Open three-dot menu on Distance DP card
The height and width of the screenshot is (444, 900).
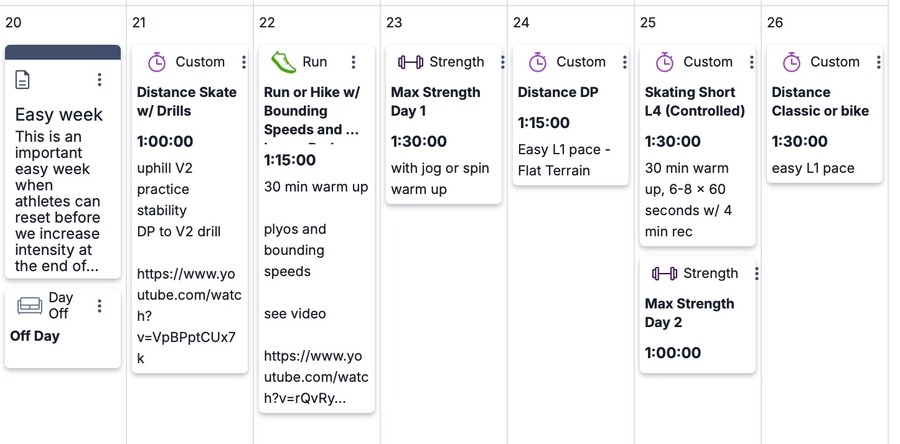pyautogui.click(x=625, y=62)
